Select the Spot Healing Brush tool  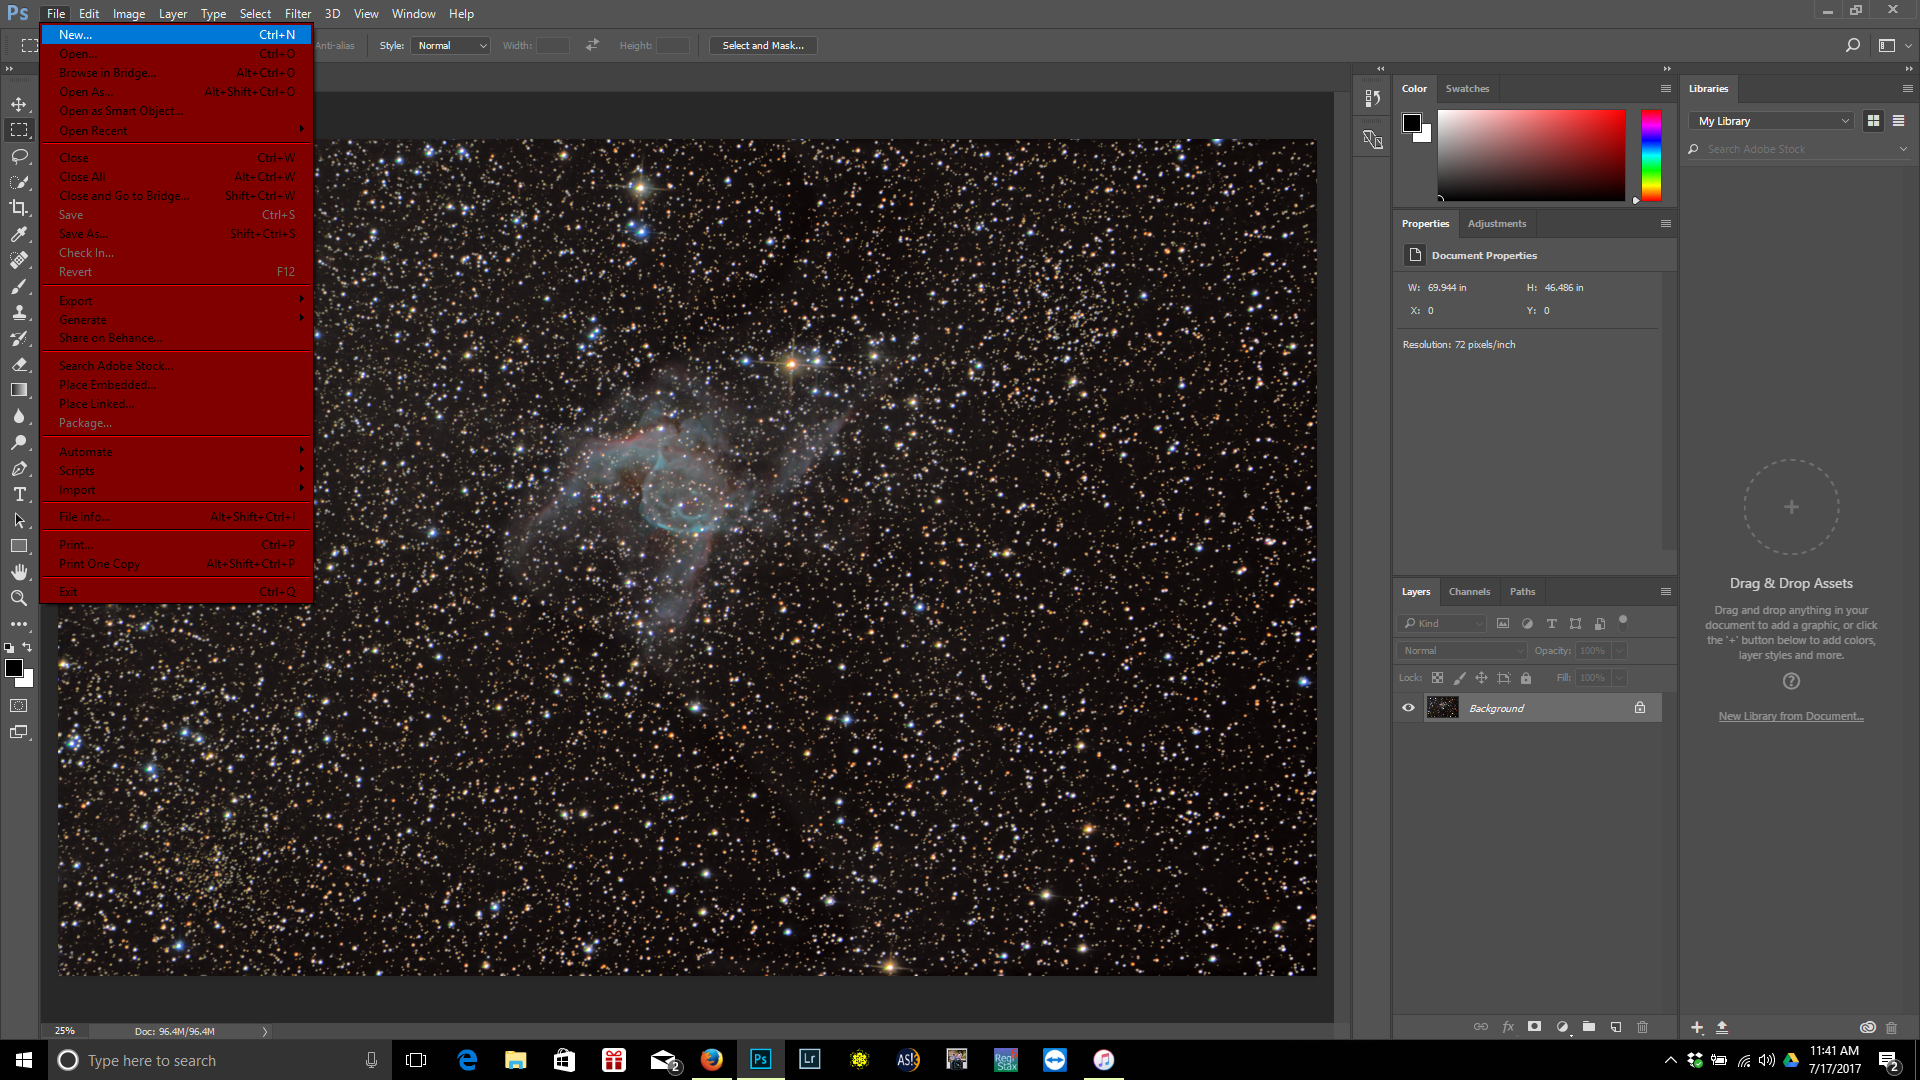pyautogui.click(x=19, y=260)
